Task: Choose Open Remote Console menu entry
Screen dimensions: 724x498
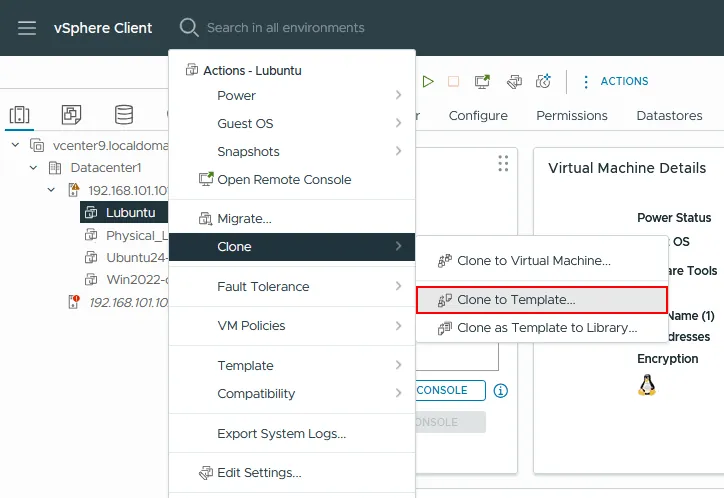Action: [292, 180]
